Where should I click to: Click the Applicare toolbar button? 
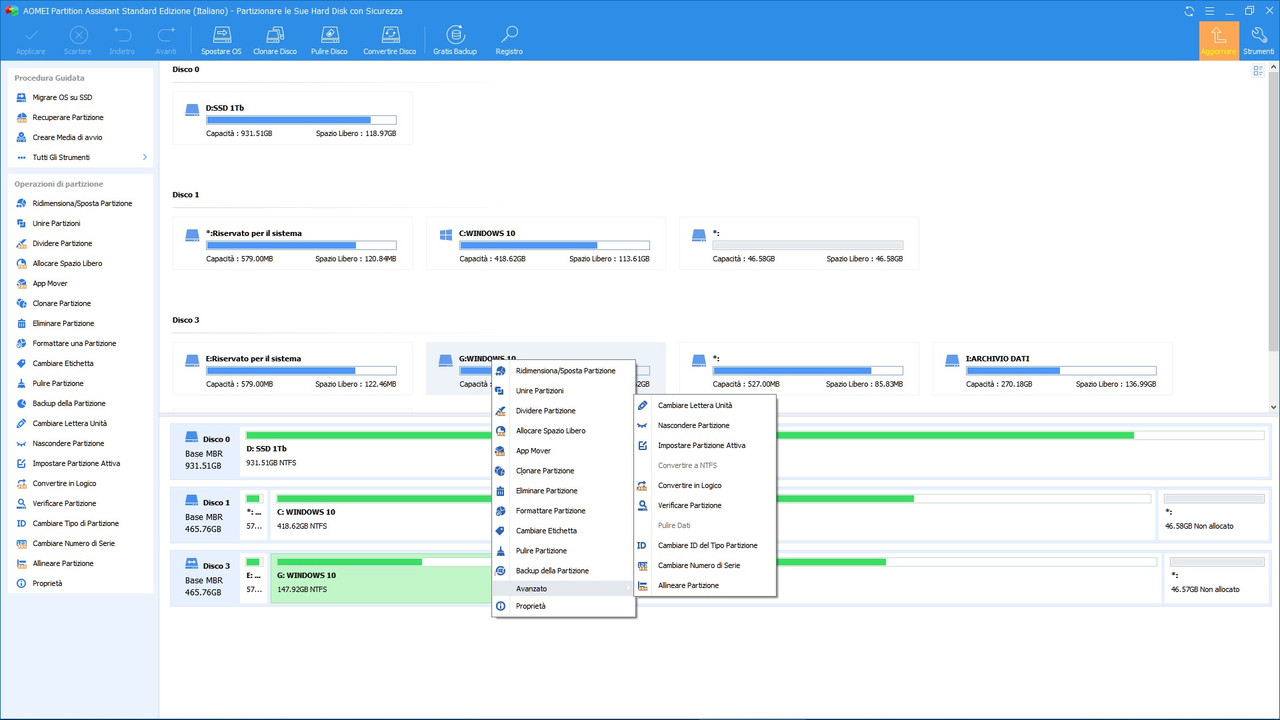pyautogui.click(x=31, y=40)
